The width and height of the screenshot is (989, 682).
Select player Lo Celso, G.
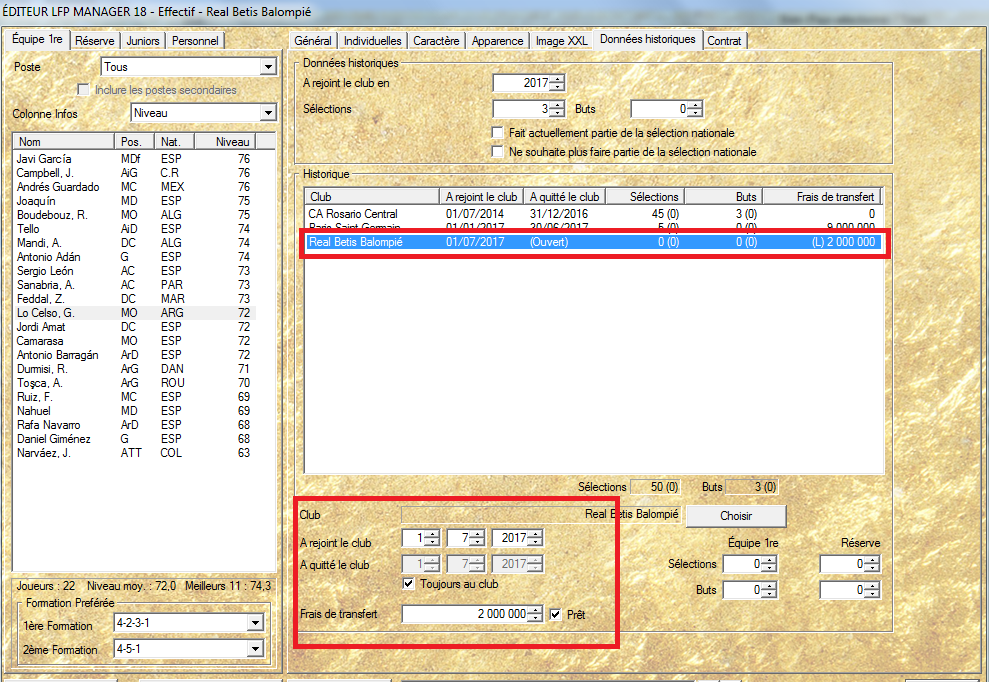[135, 313]
